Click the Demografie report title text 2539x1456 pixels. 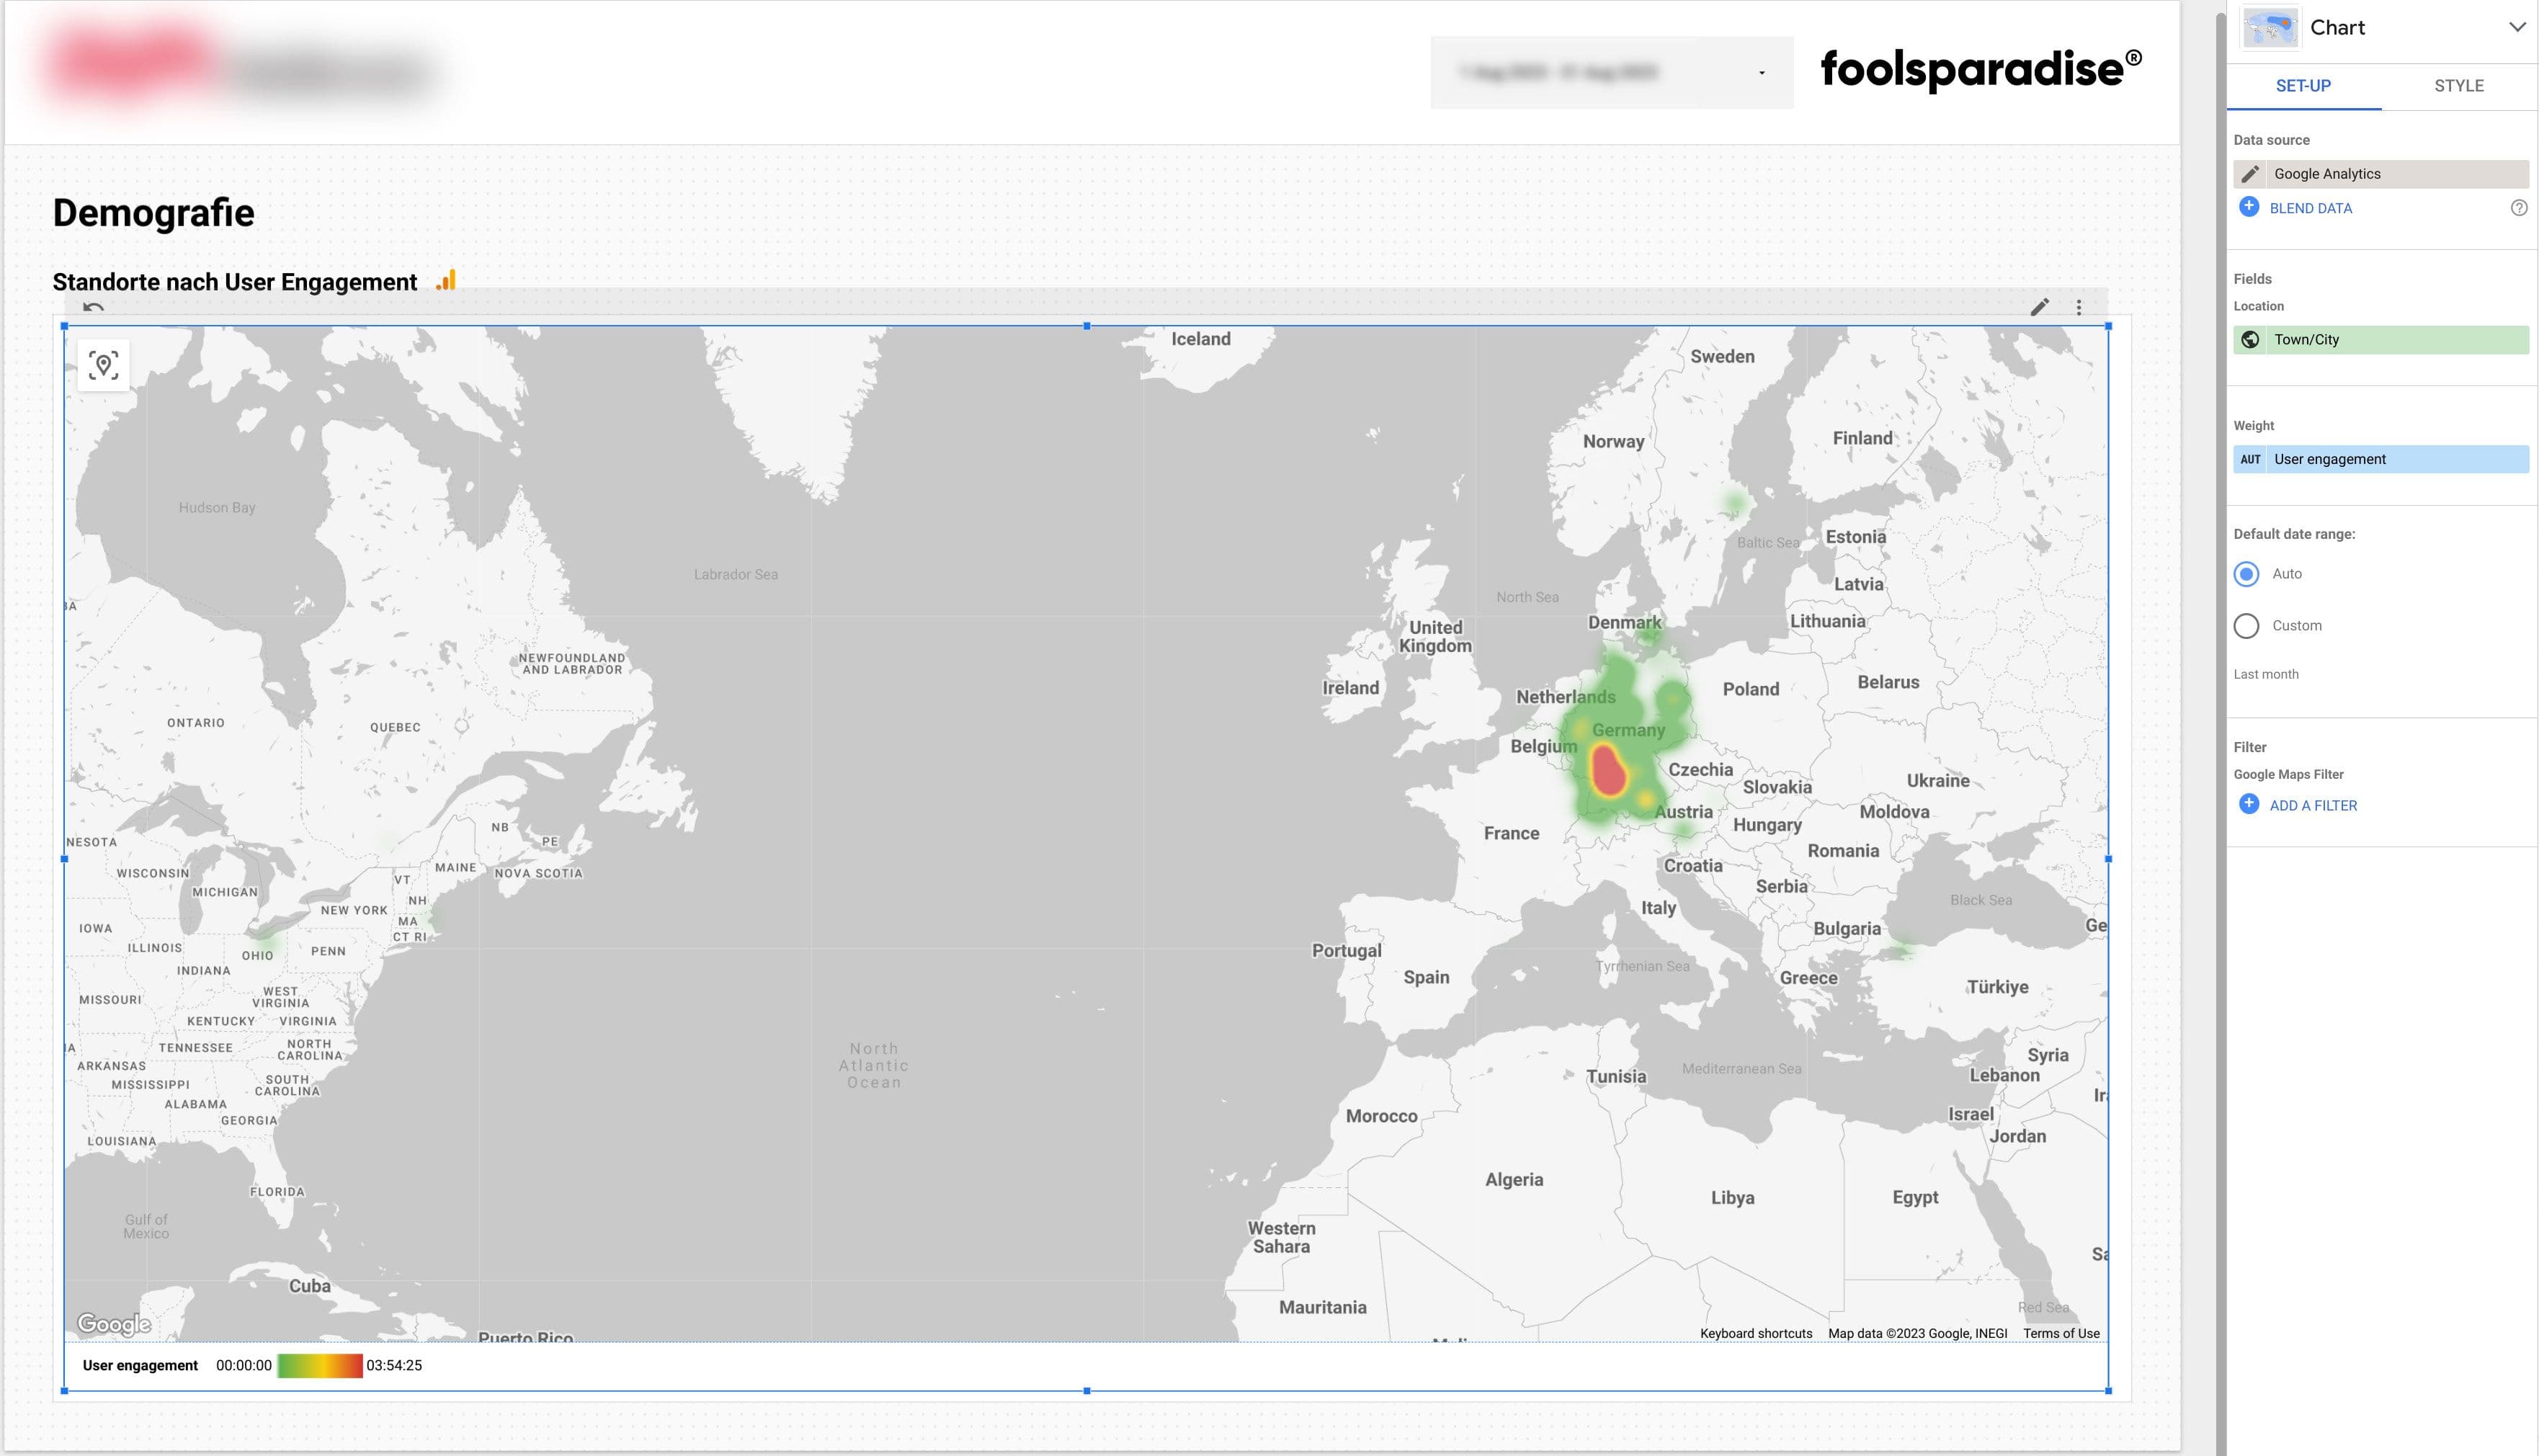point(153,211)
